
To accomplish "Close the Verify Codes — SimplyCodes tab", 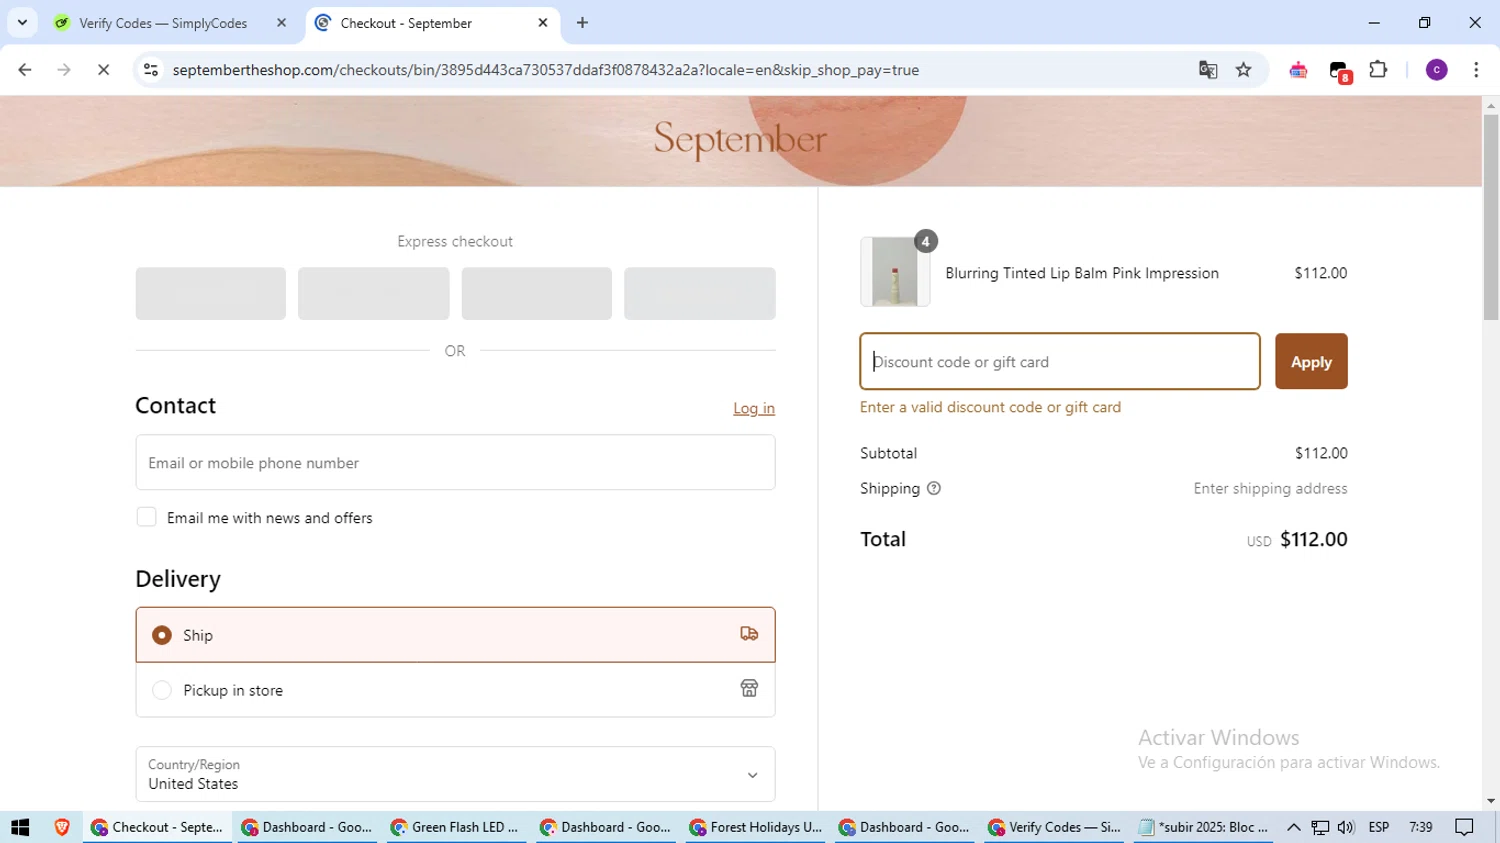I will 281,22.
